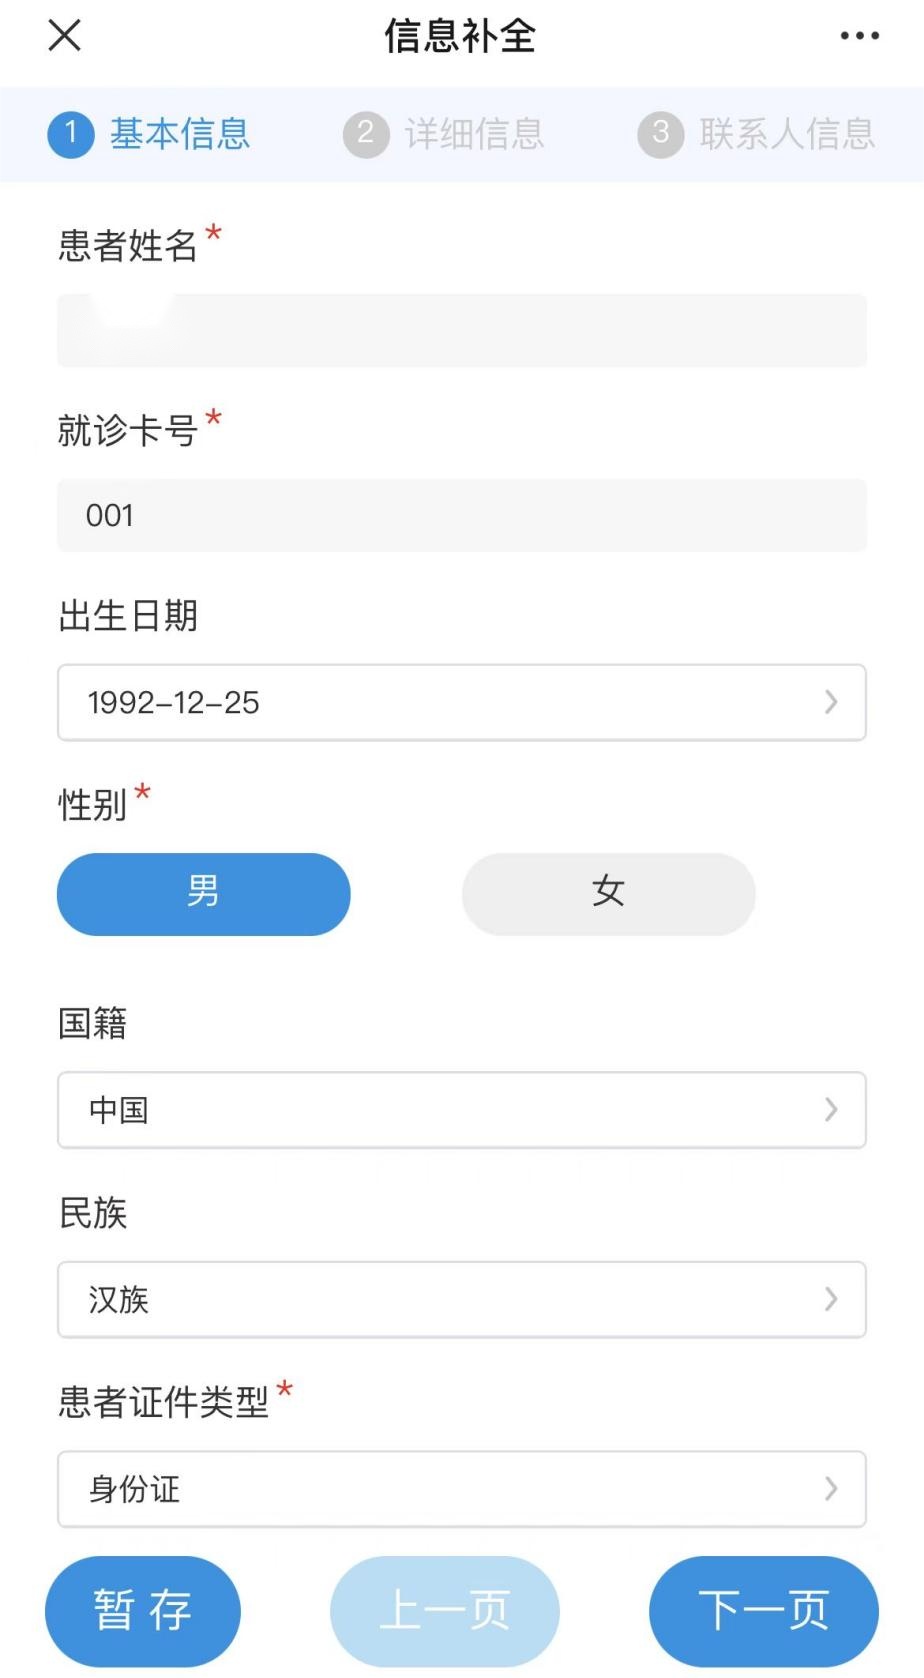Tap the 上一页 button
The width and height of the screenshot is (924, 1678).
point(445,1610)
